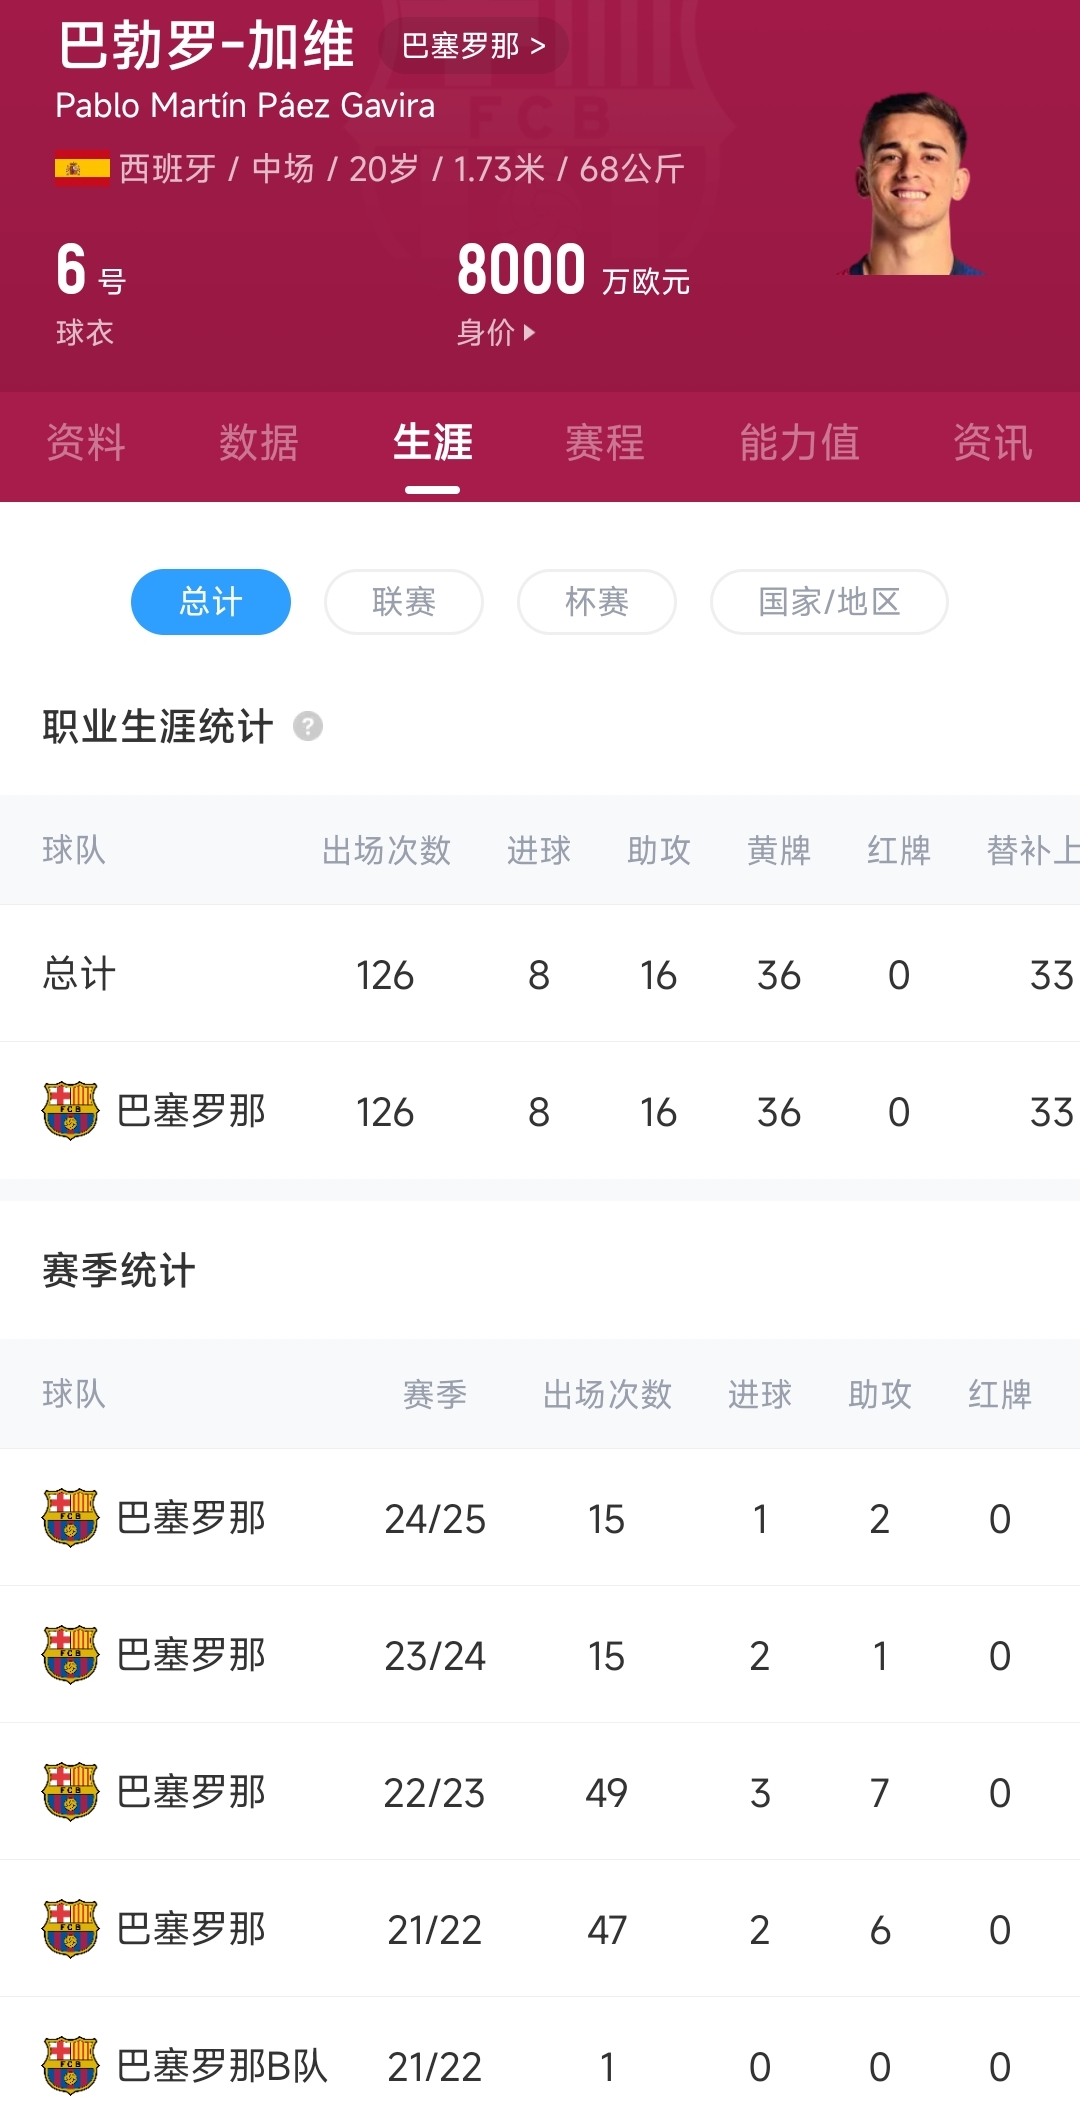Click Barcelona crest in 23/24 season row

pyautogui.click(x=70, y=1655)
